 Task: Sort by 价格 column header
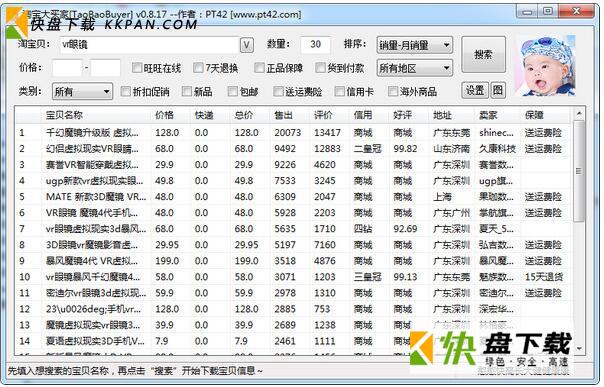point(171,115)
